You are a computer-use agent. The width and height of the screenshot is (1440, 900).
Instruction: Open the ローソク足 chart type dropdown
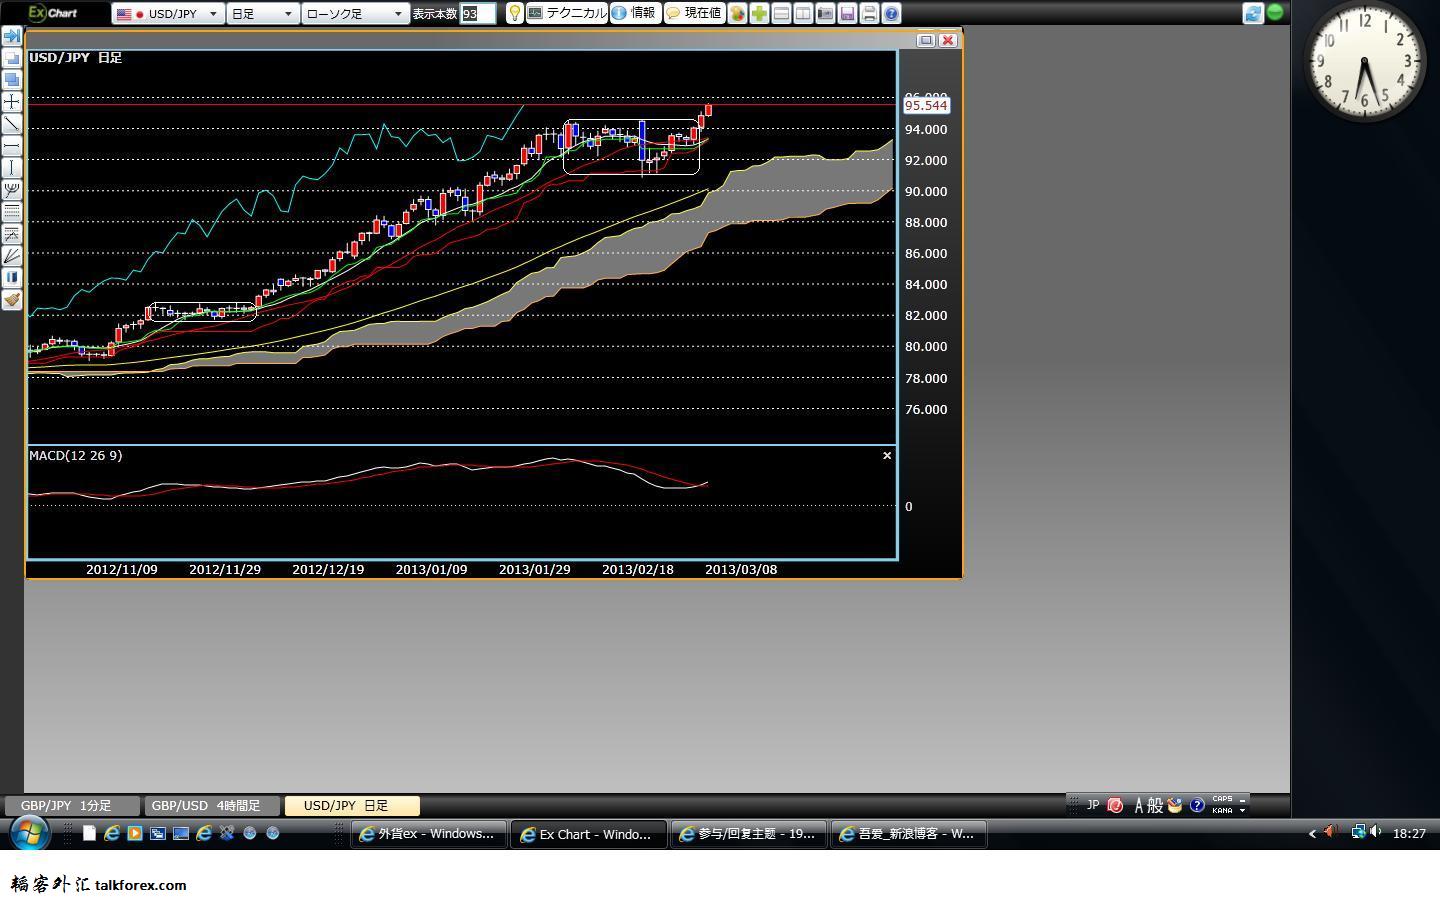[x=355, y=14]
